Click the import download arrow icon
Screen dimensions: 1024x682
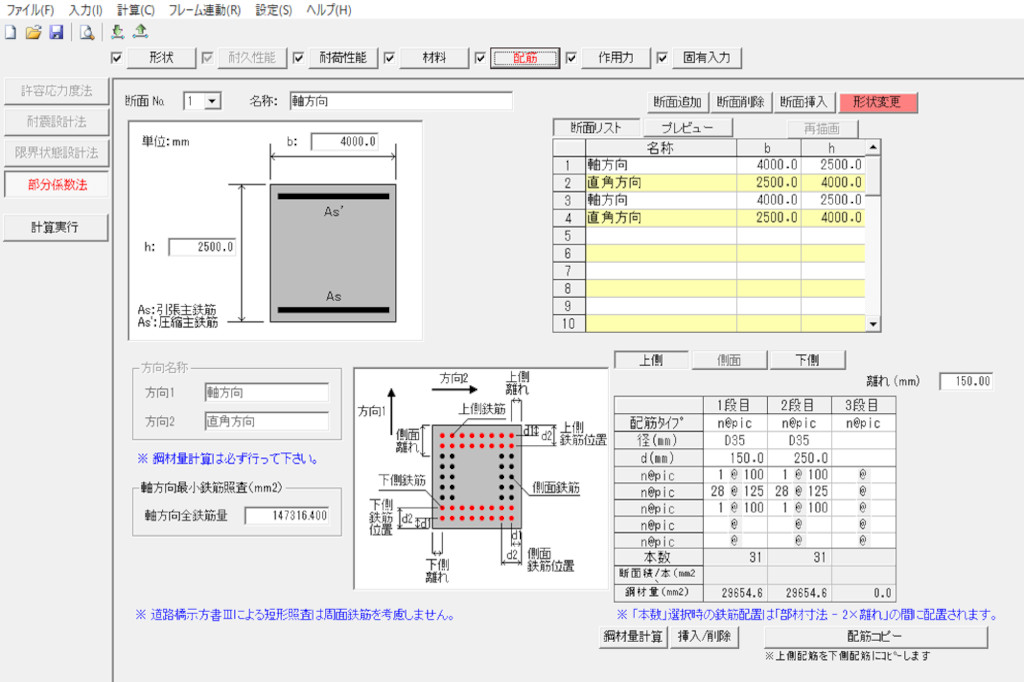(x=117, y=31)
